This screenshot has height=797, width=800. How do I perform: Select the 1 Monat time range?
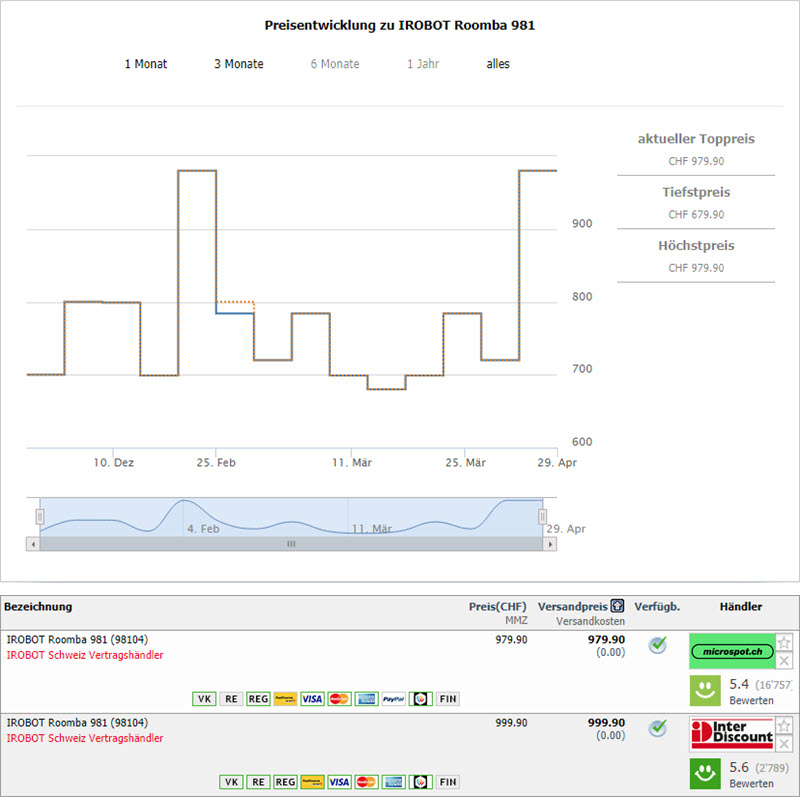click(146, 64)
